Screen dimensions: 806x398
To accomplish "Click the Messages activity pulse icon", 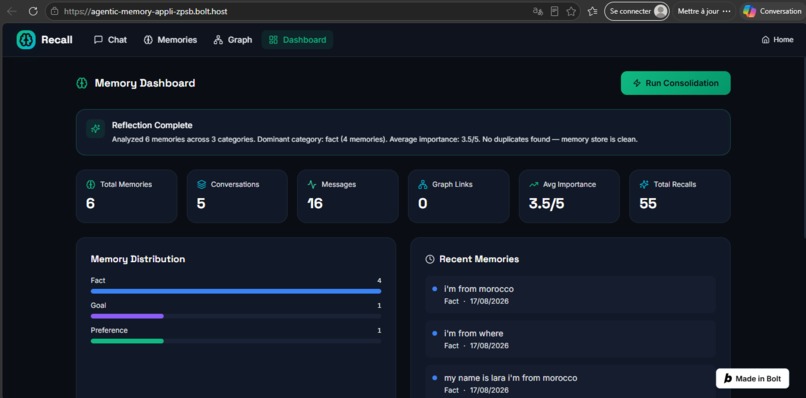I will coord(312,184).
